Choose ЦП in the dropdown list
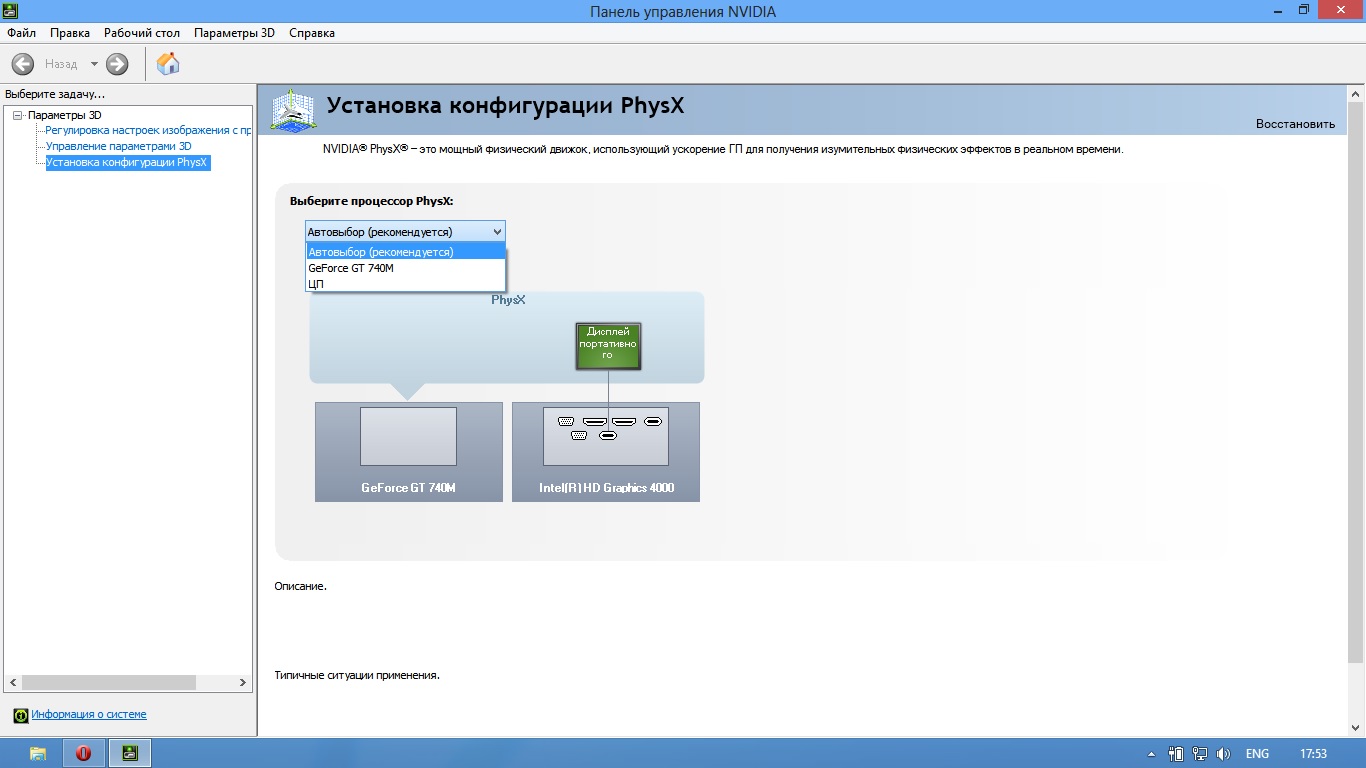 coord(406,284)
